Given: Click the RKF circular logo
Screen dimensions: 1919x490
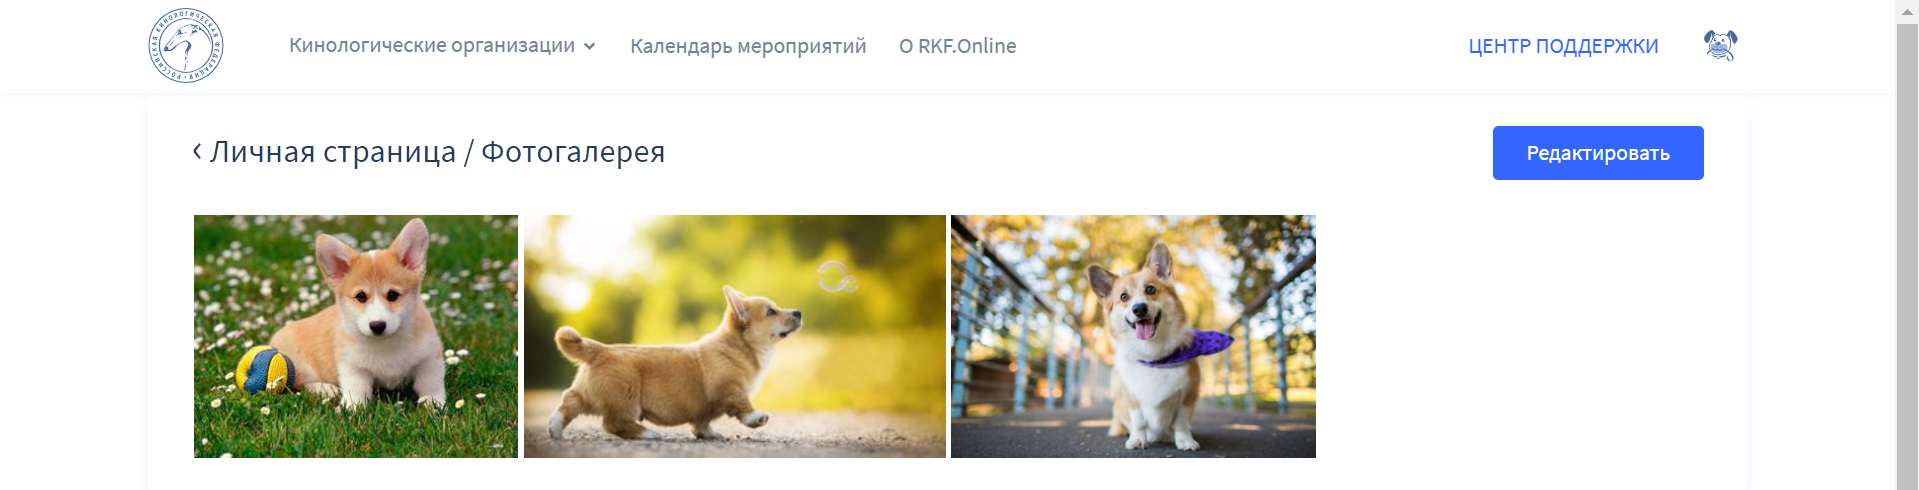Looking at the screenshot, I should tap(186, 46).
